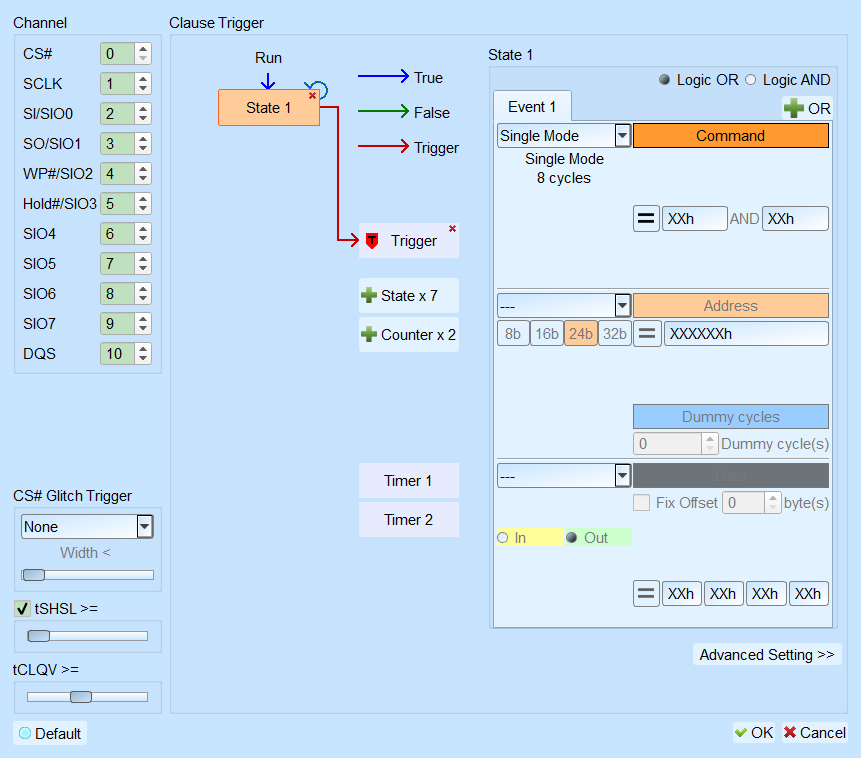
Task: Restore settings with the Default button
Action: point(50,733)
